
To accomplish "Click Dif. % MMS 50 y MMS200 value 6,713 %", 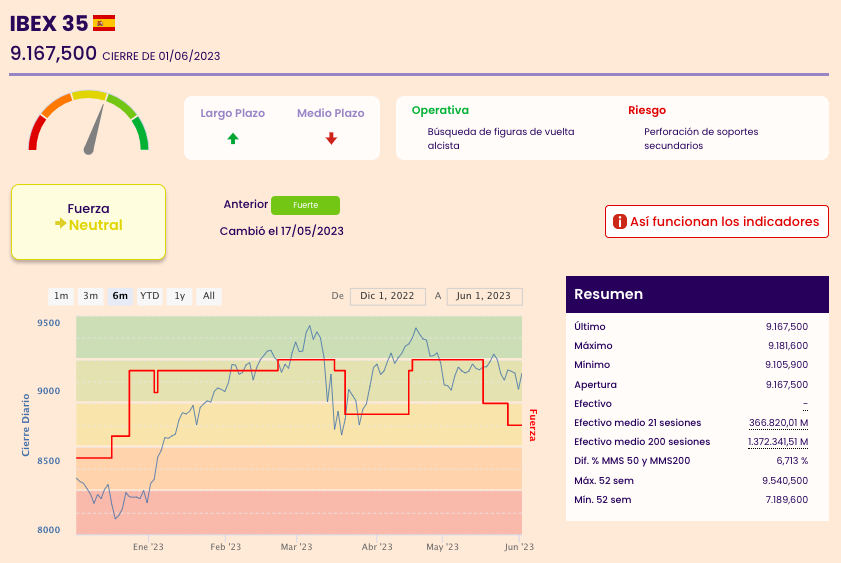I will tap(792, 461).
